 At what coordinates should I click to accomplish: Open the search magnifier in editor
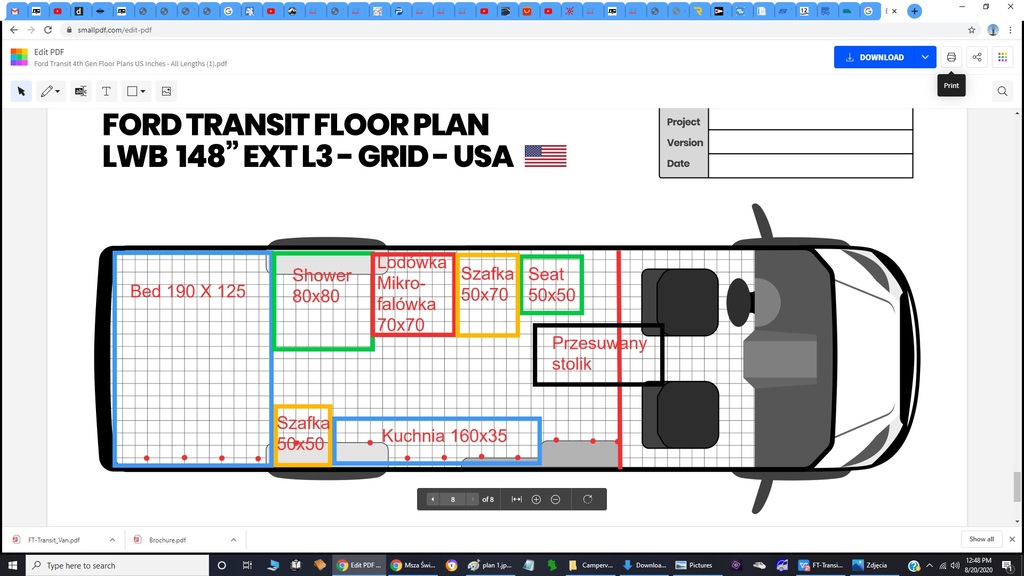1002,91
